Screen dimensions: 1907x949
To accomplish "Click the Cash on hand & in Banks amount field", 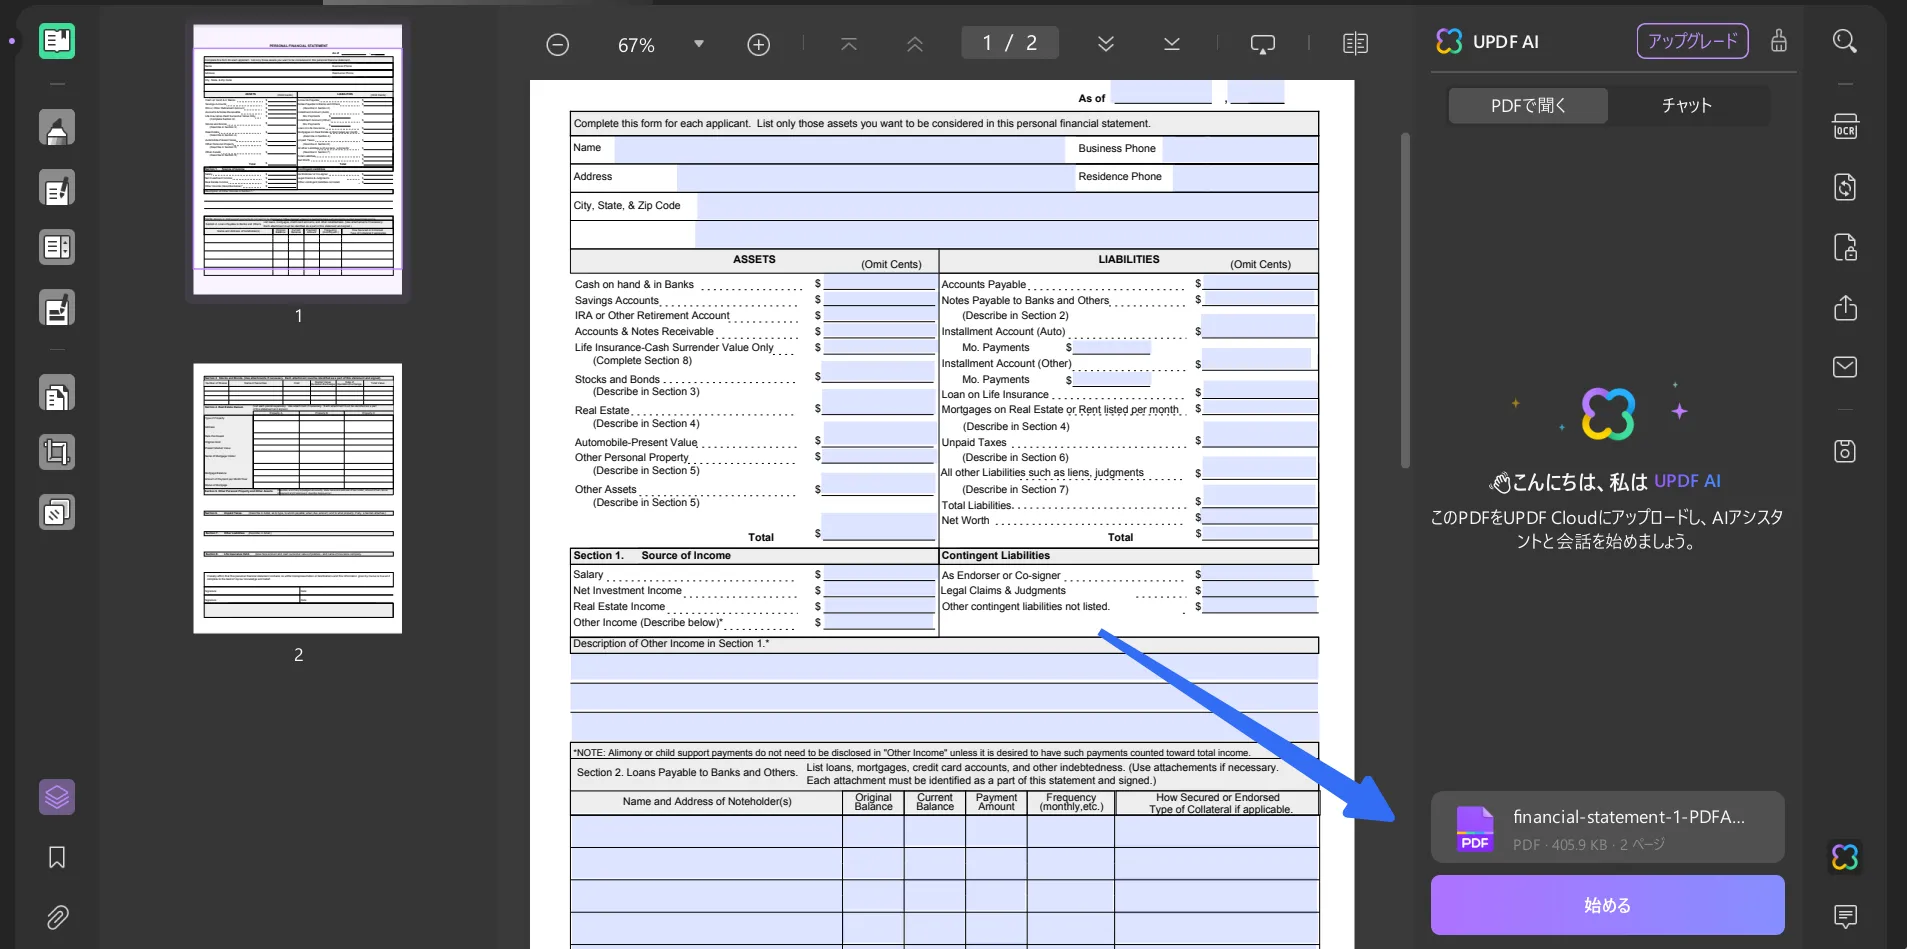I will tap(879, 283).
